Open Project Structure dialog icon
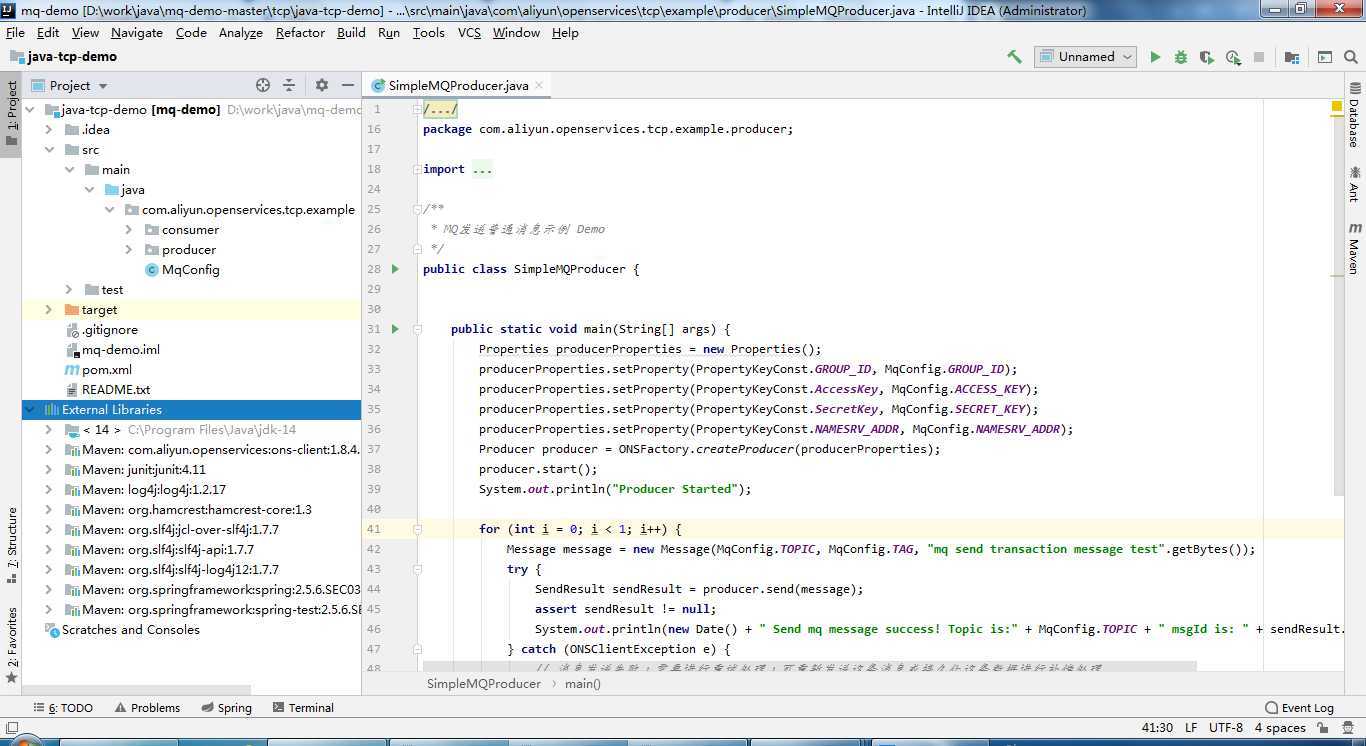 coord(1292,57)
